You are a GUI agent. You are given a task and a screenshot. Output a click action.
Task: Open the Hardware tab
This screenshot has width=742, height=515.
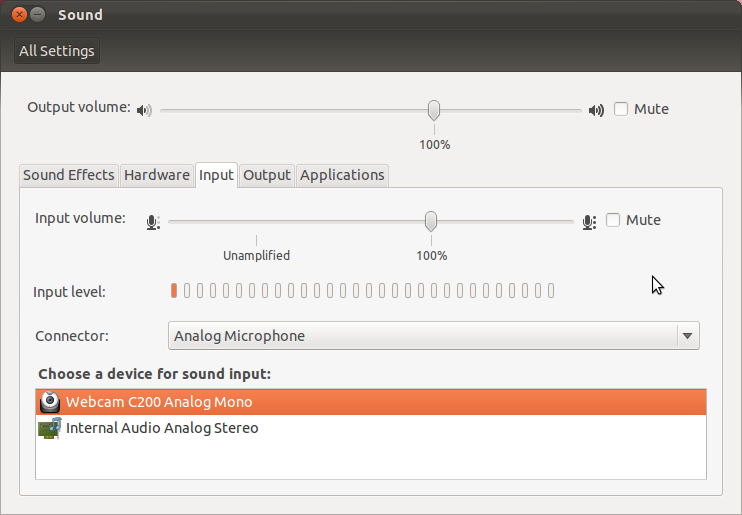(x=157, y=175)
